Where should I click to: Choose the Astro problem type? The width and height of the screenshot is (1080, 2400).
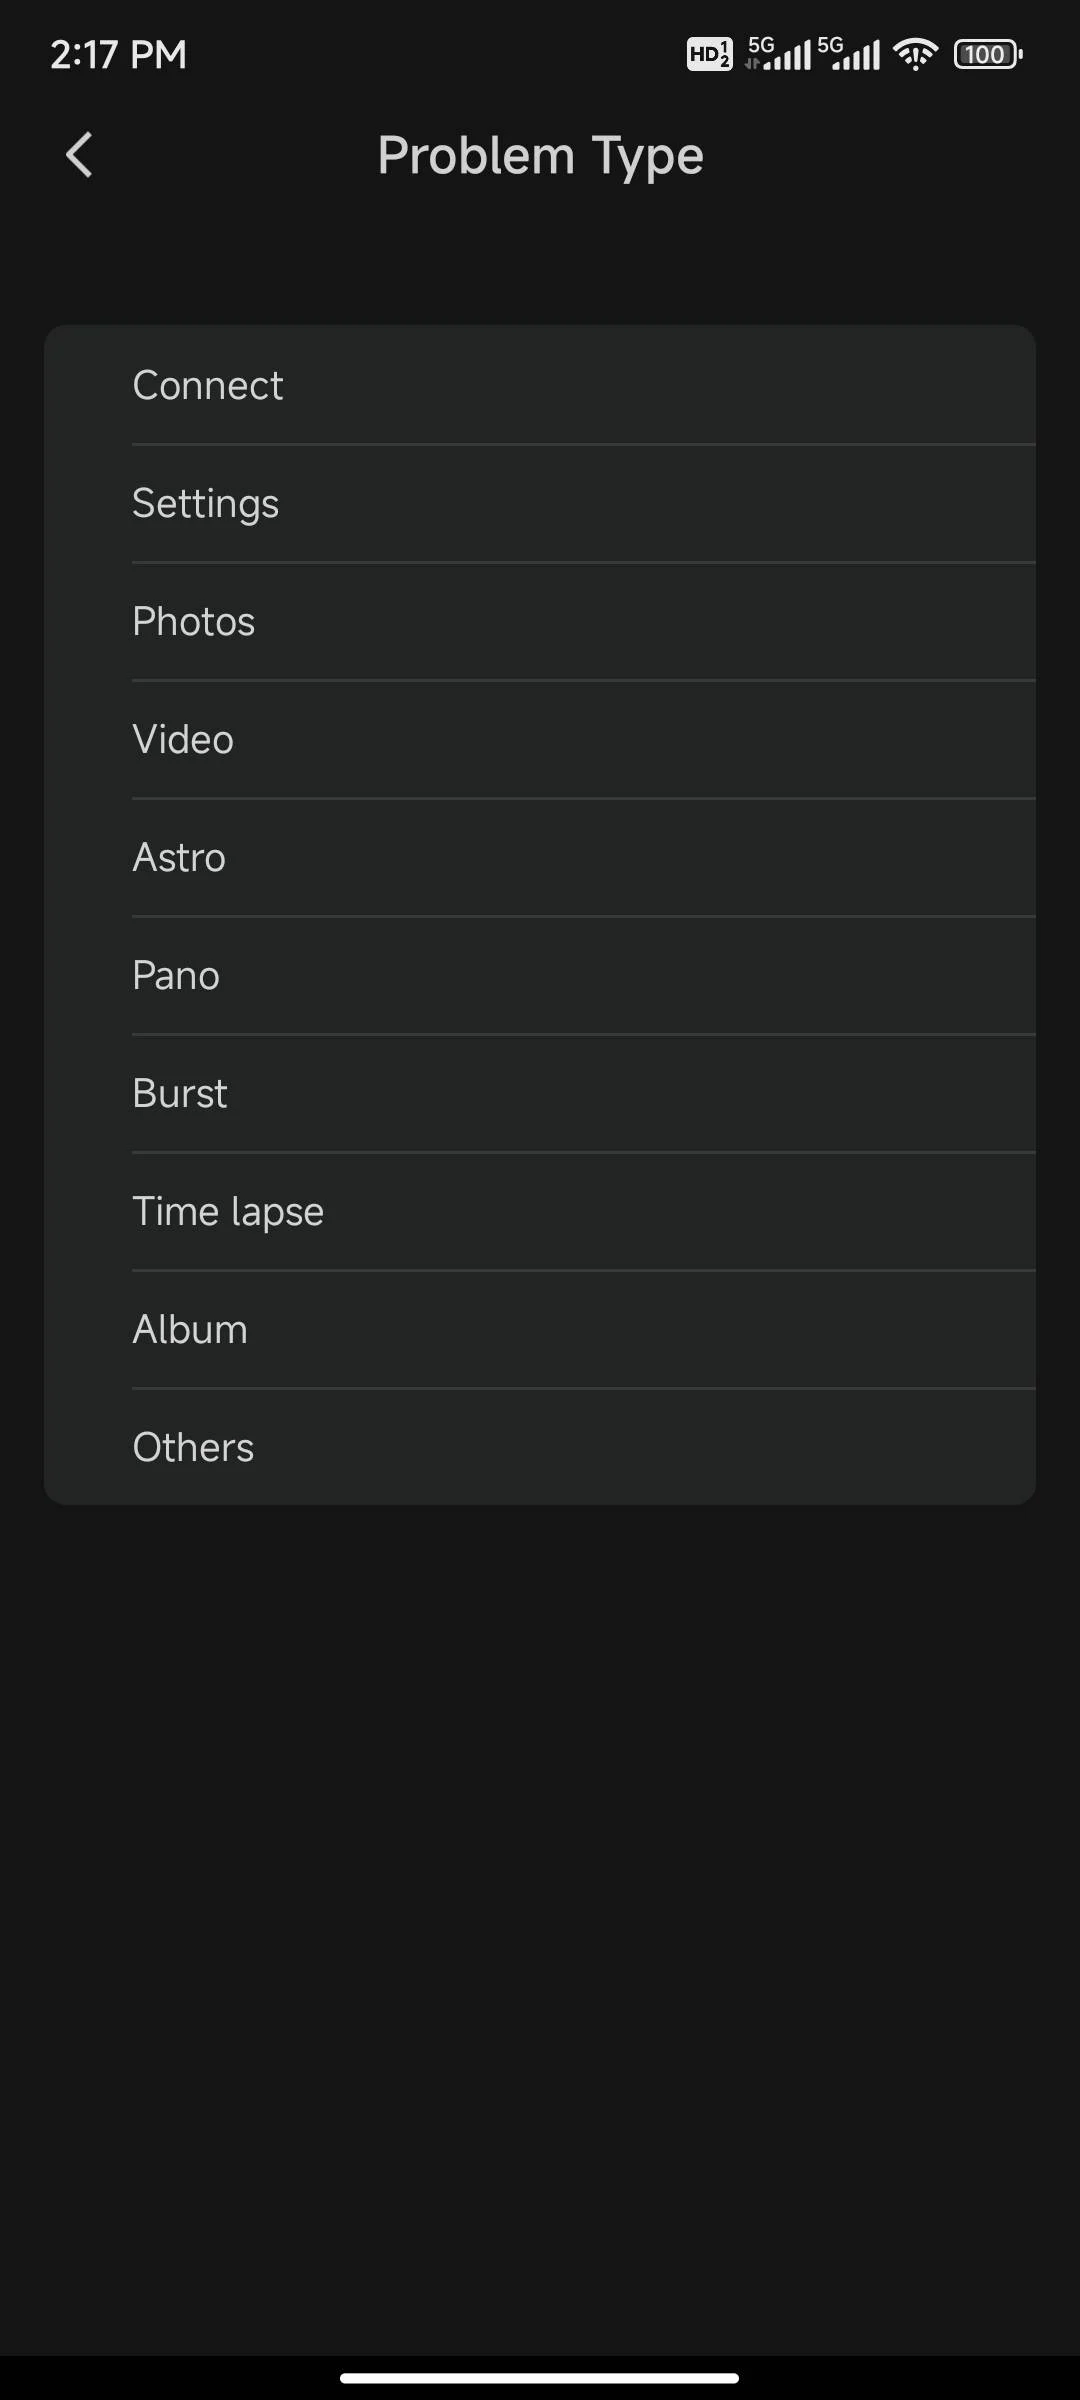coord(540,858)
